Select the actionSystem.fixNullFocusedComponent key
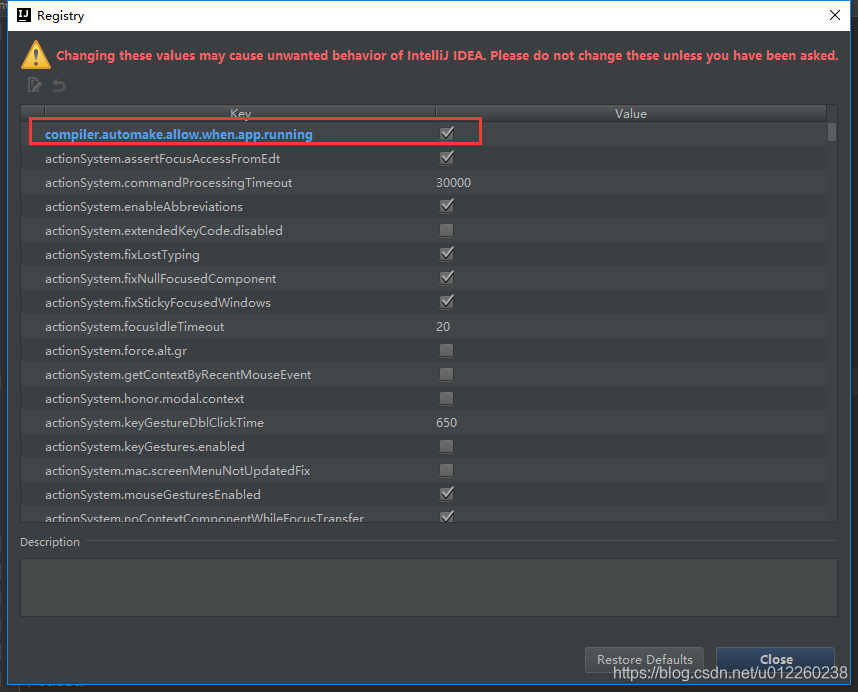 click(x=160, y=279)
